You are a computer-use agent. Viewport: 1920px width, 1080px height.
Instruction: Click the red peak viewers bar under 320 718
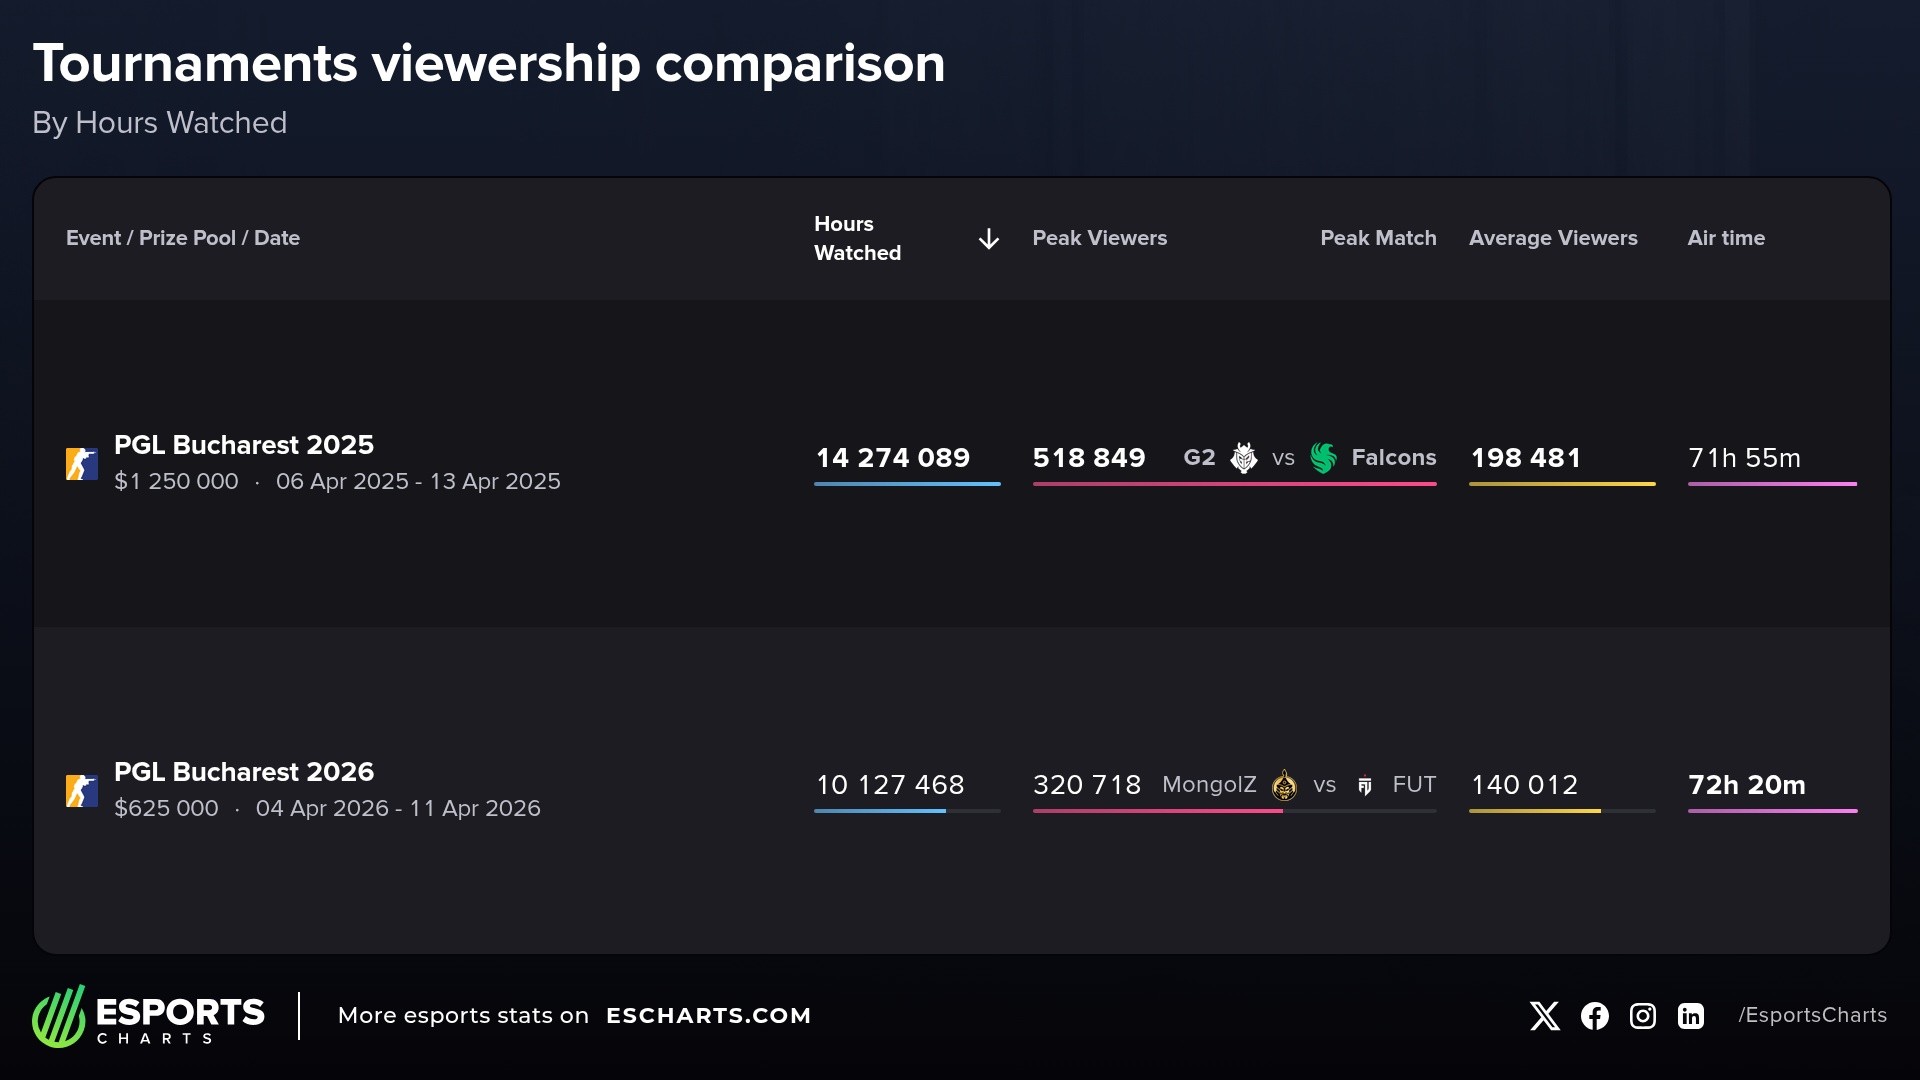tap(1158, 811)
